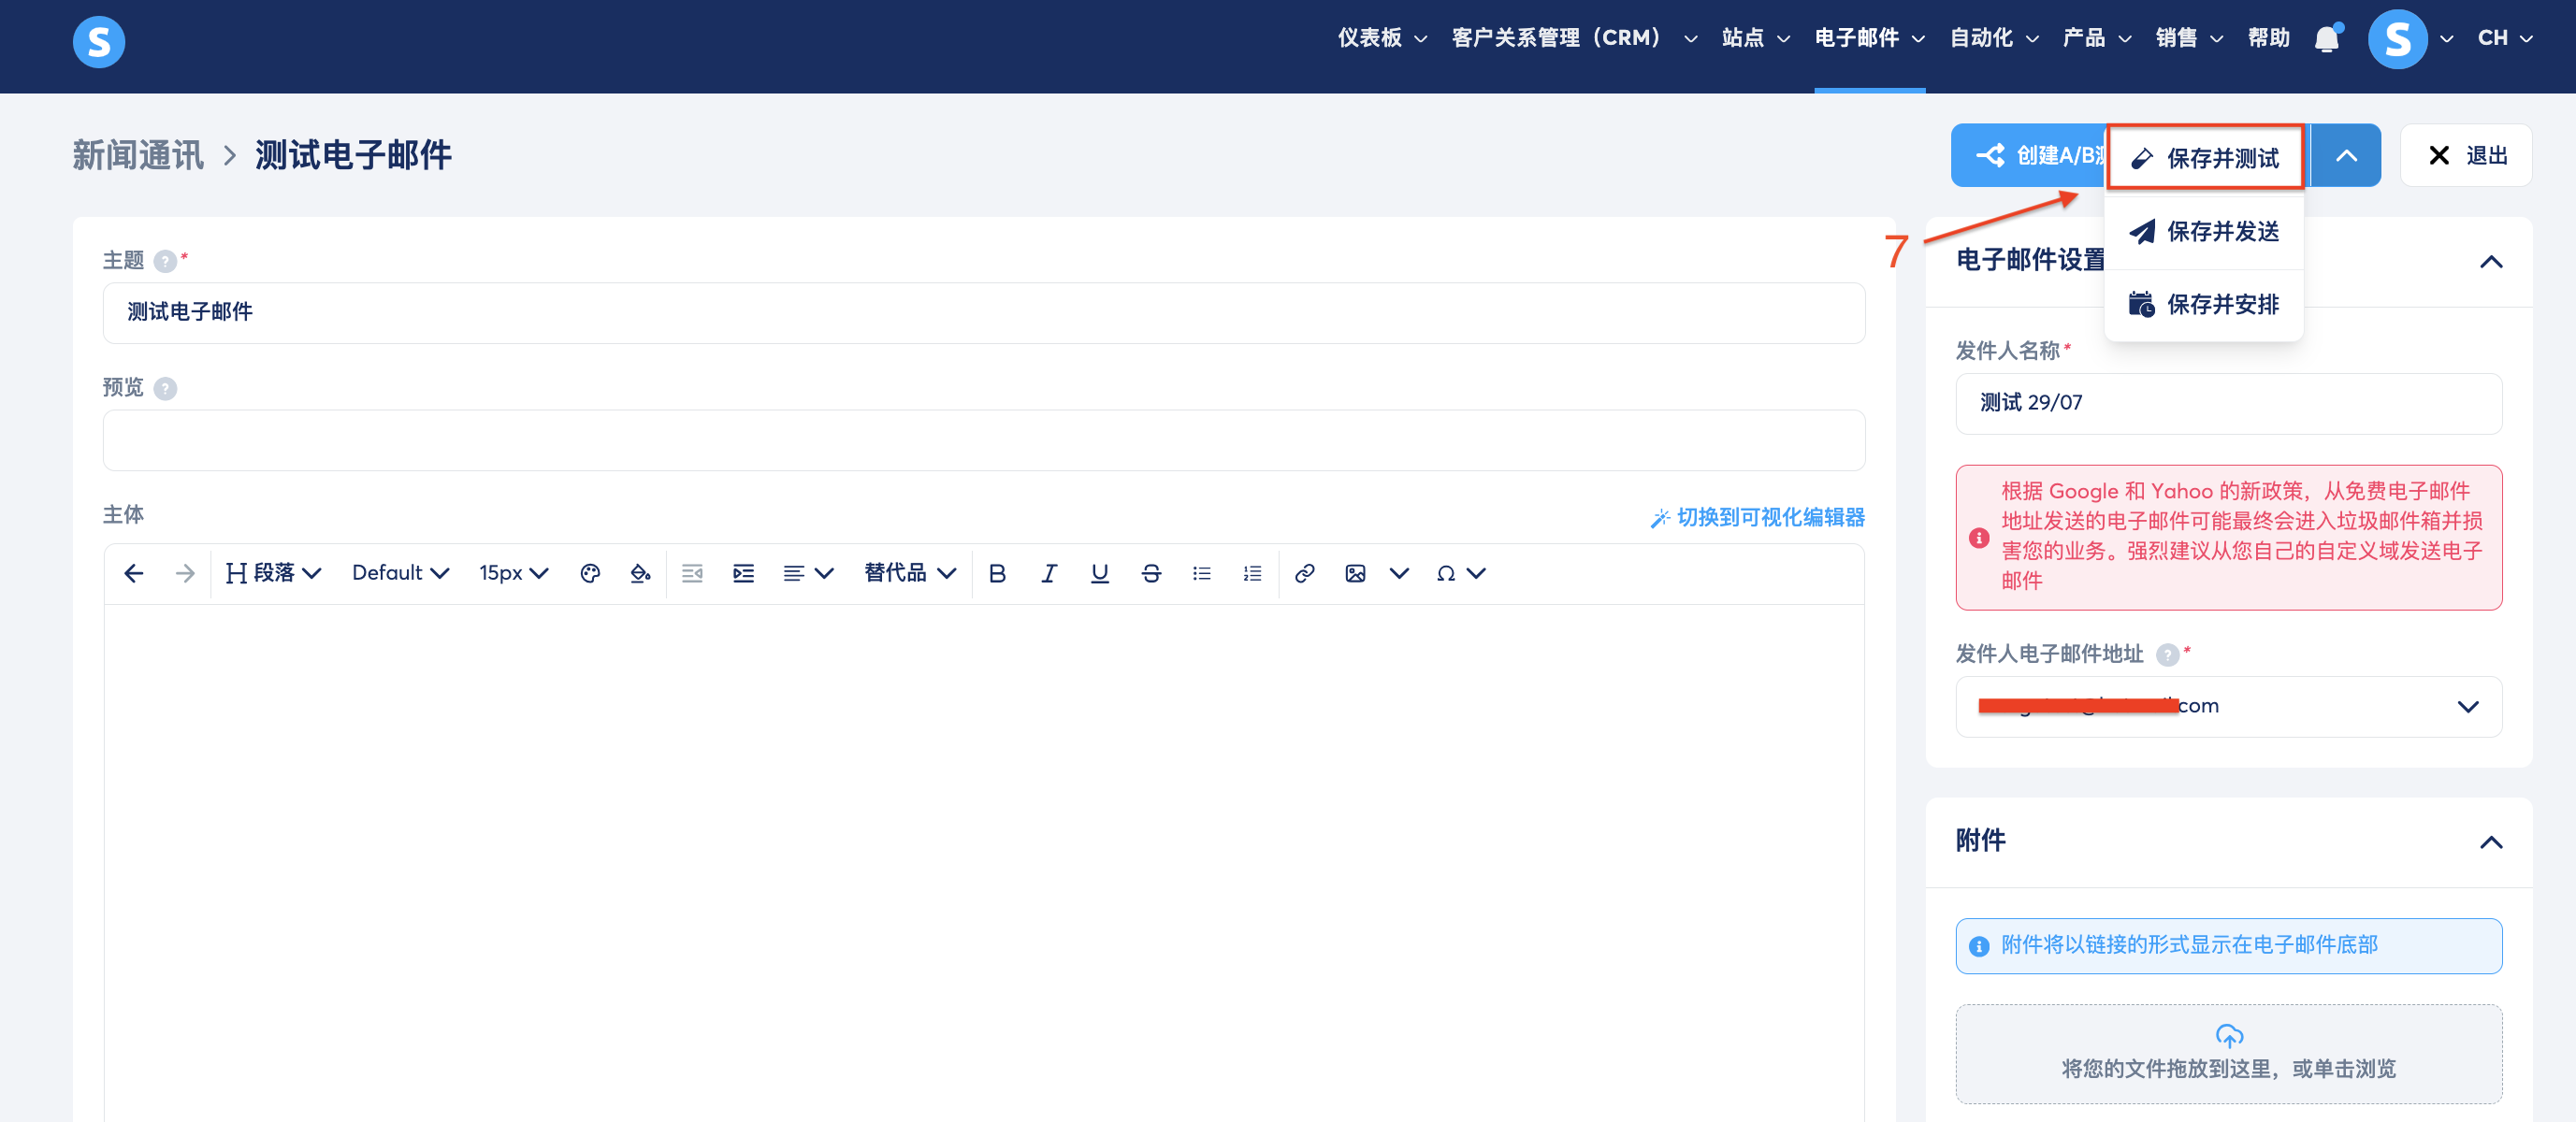Toggle strikethrough formatting

click(1151, 573)
